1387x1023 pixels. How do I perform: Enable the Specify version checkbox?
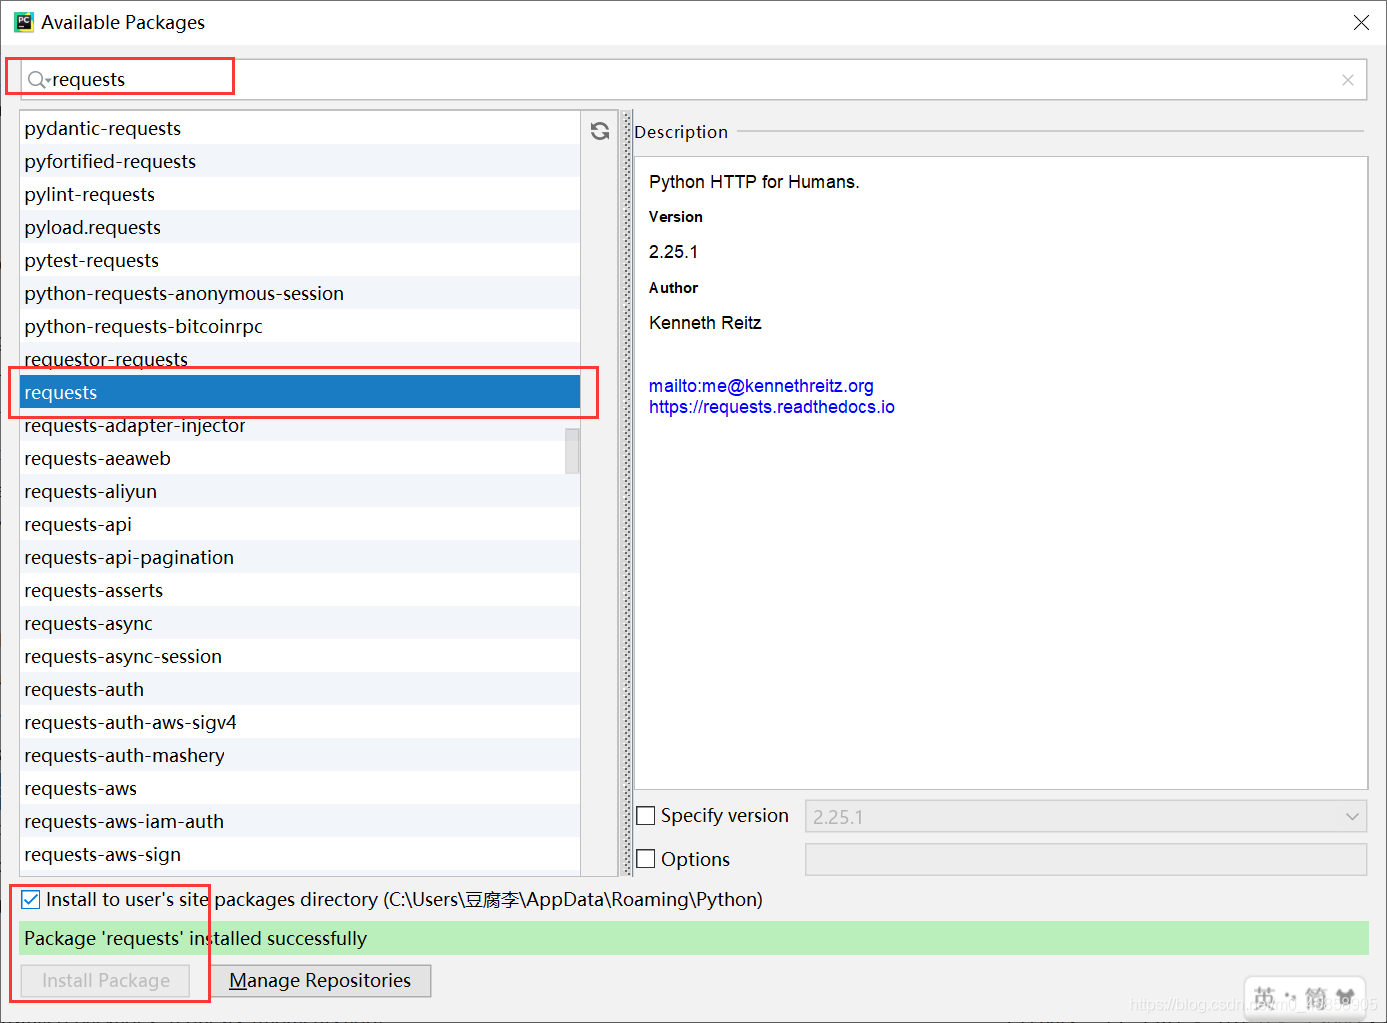tap(647, 816)
